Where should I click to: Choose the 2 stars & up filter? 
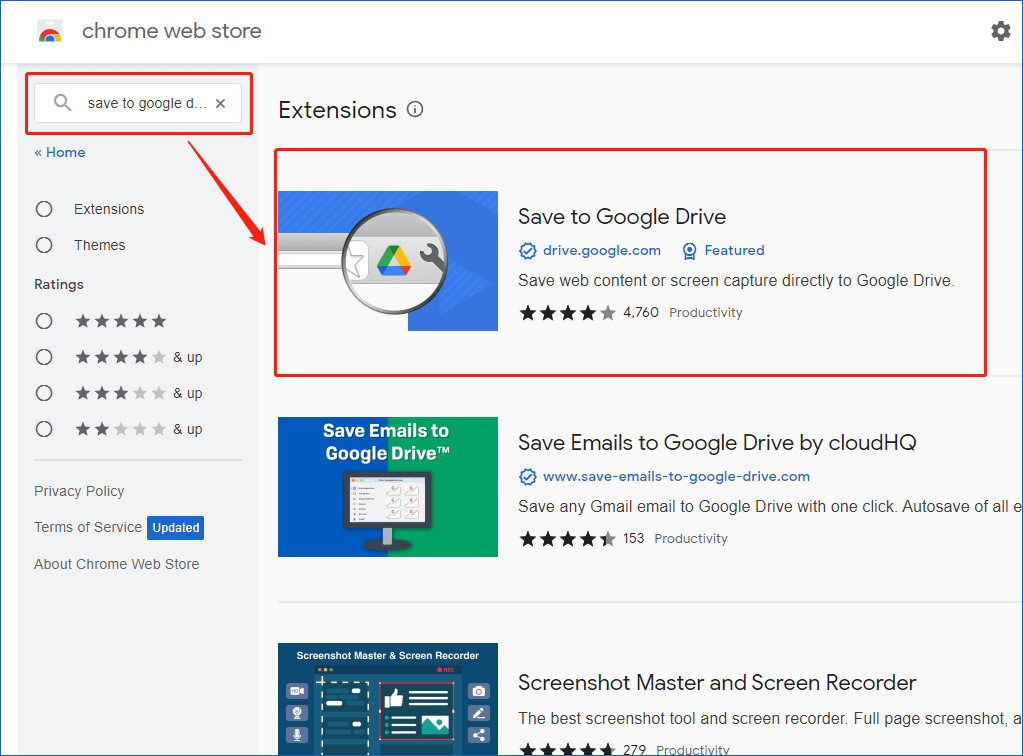pyautogui.click(x=44, y=429)
